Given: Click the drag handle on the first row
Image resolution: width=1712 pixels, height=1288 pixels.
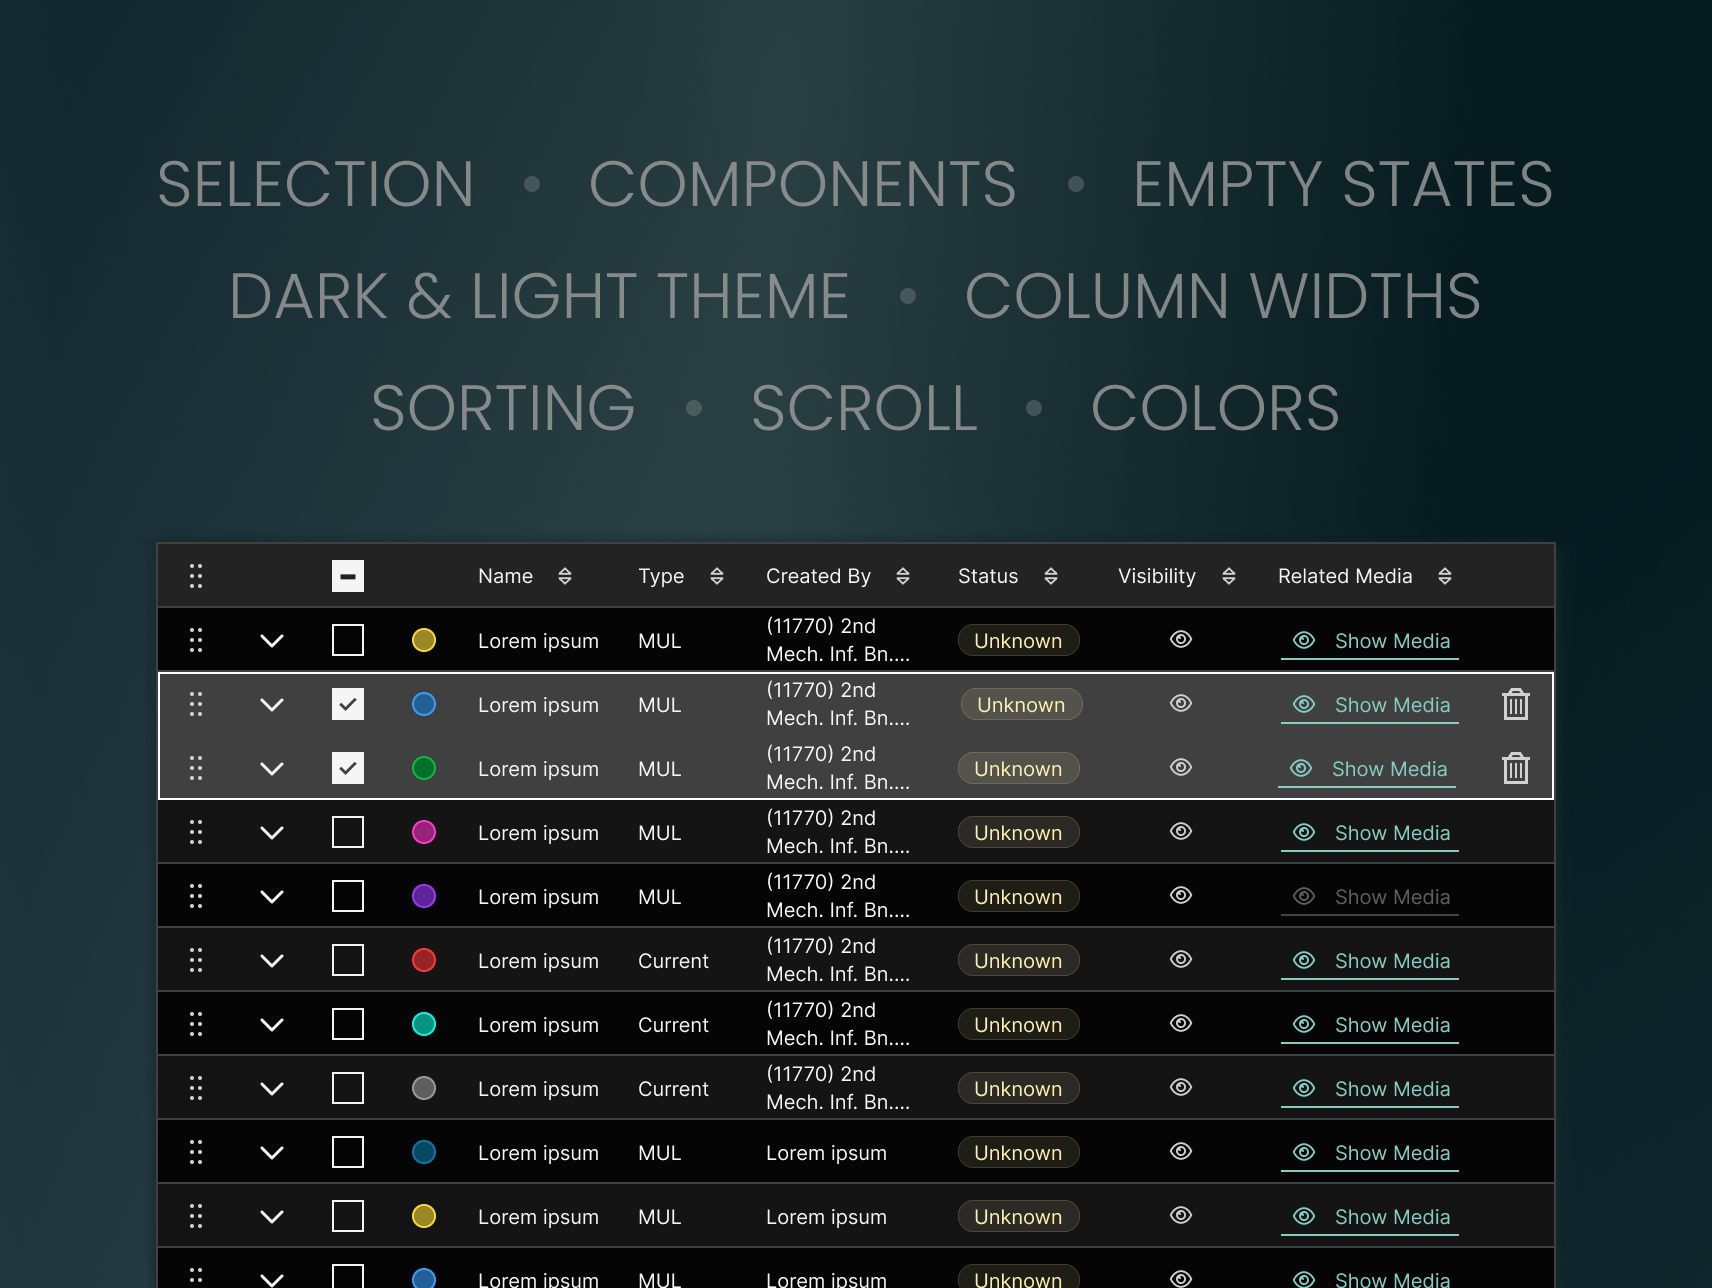Looking at the screenshot, I should (196, 640).
